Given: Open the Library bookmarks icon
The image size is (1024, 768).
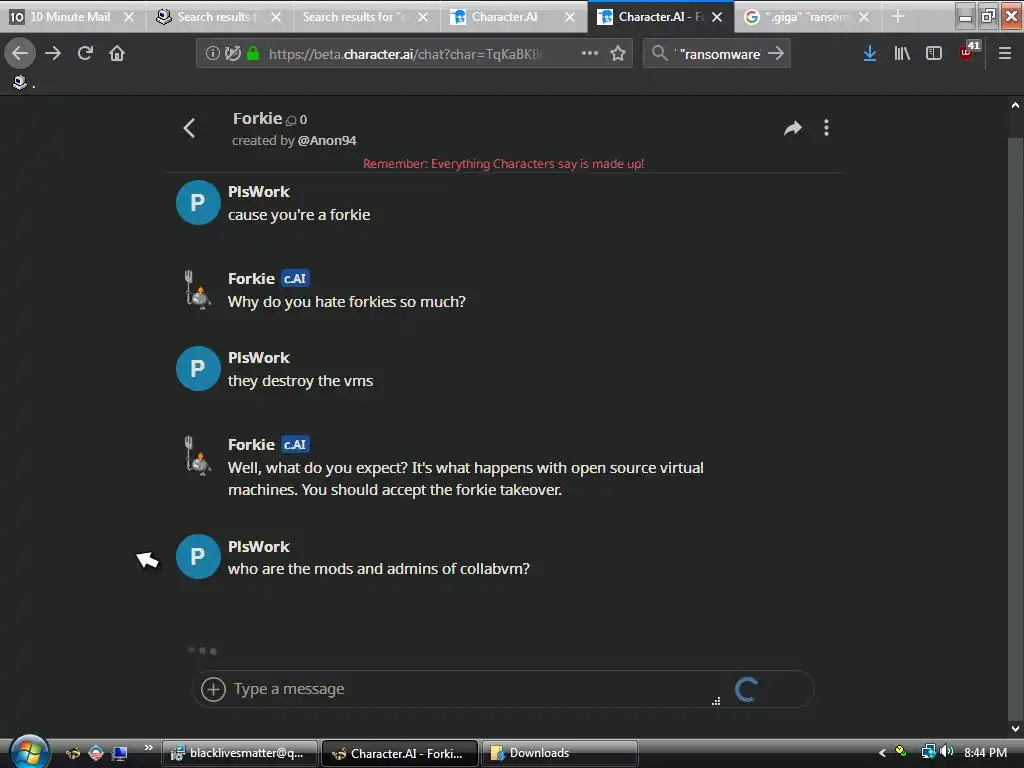Looking at the screenshot, I should 902,54.
